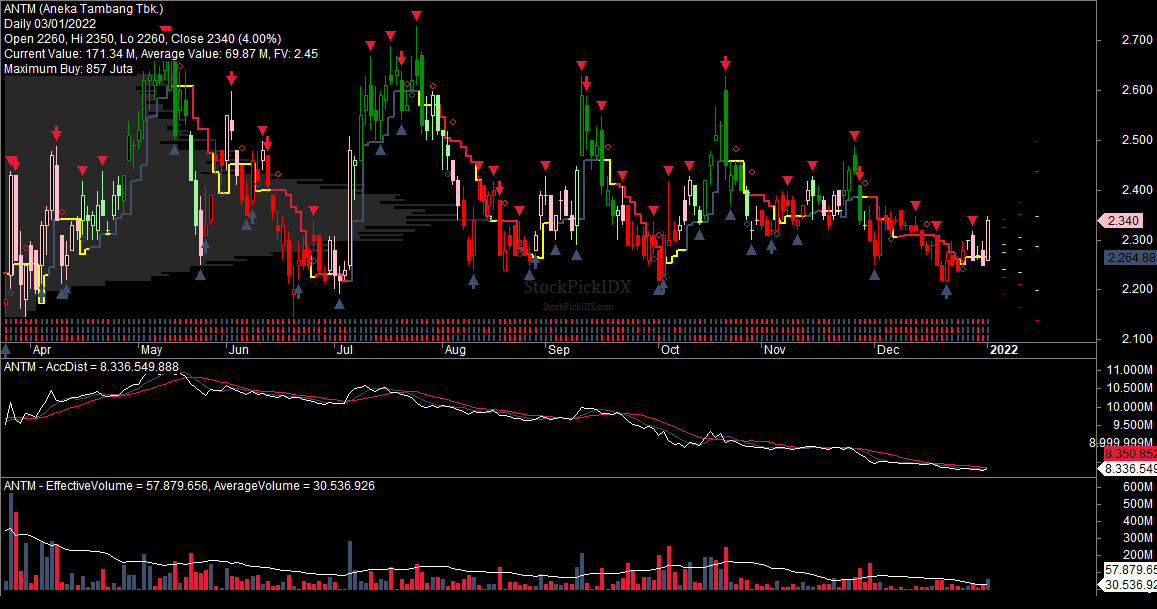Click the 200M volume axis label
The height and width of the screenshot is (609, 1157).
coord(1138,555)
